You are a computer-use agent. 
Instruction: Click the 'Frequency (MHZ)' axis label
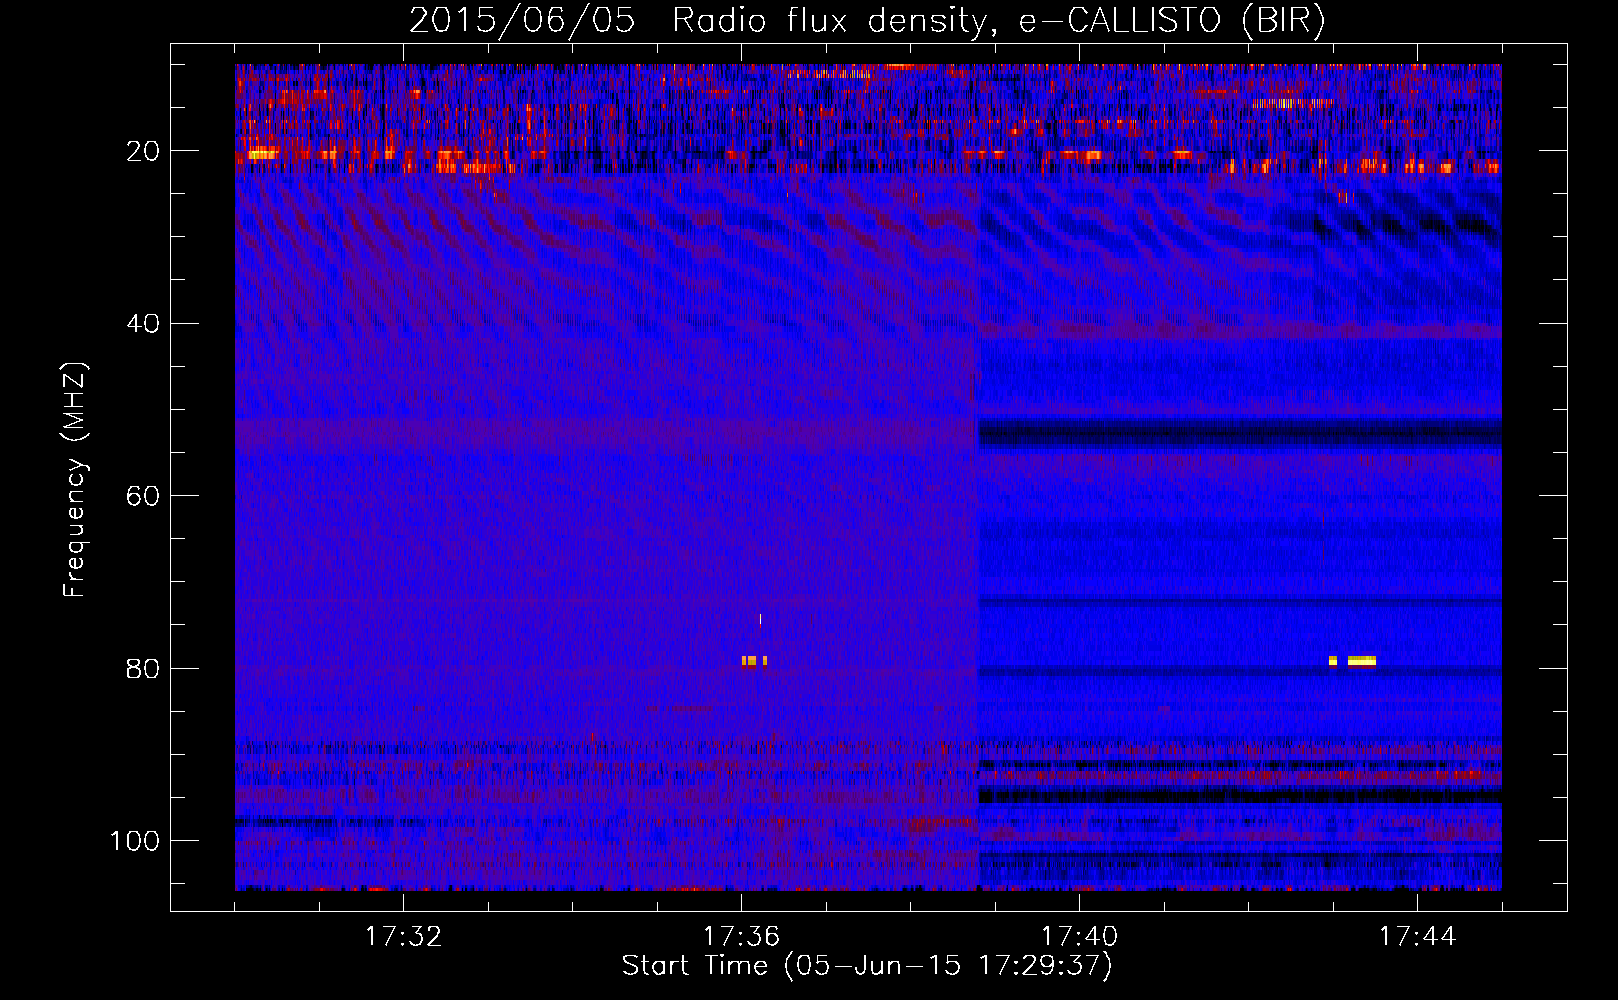coord(75,480)
